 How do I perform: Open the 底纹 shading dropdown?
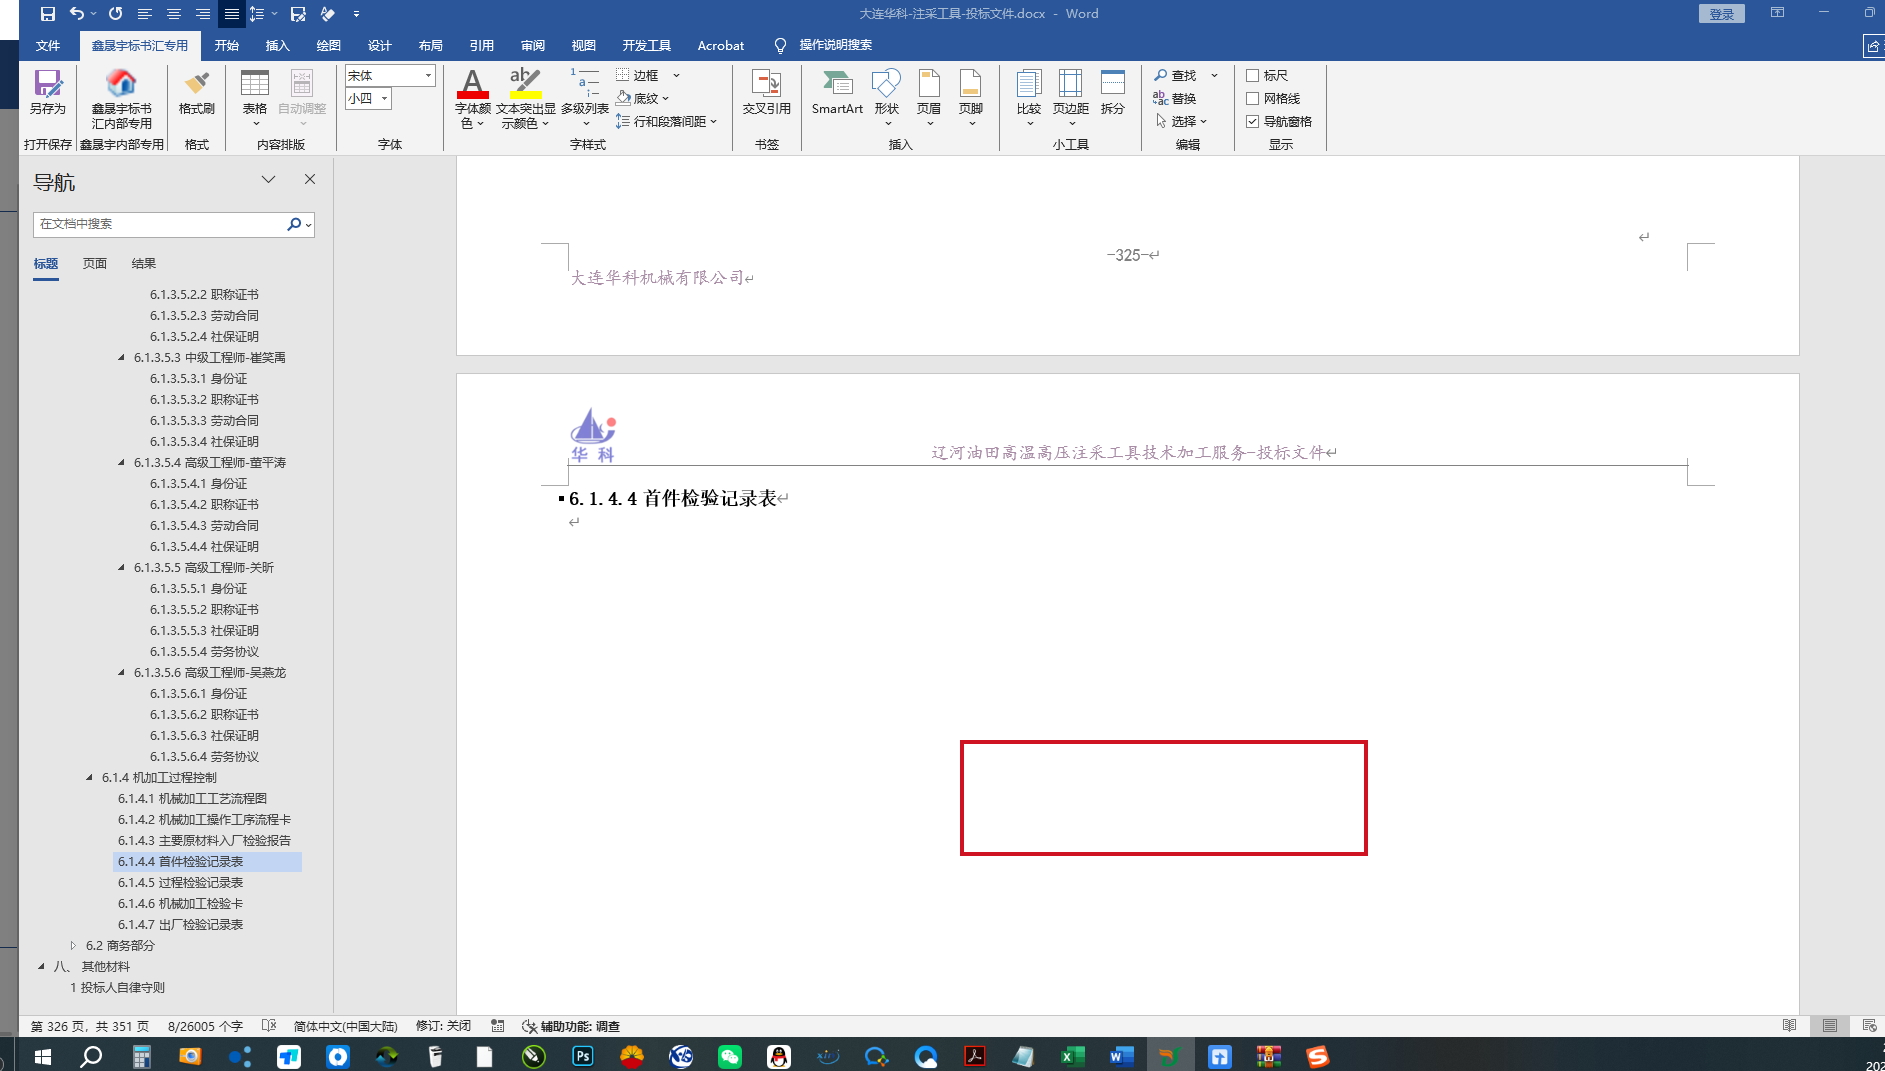(x=665, y=98)
